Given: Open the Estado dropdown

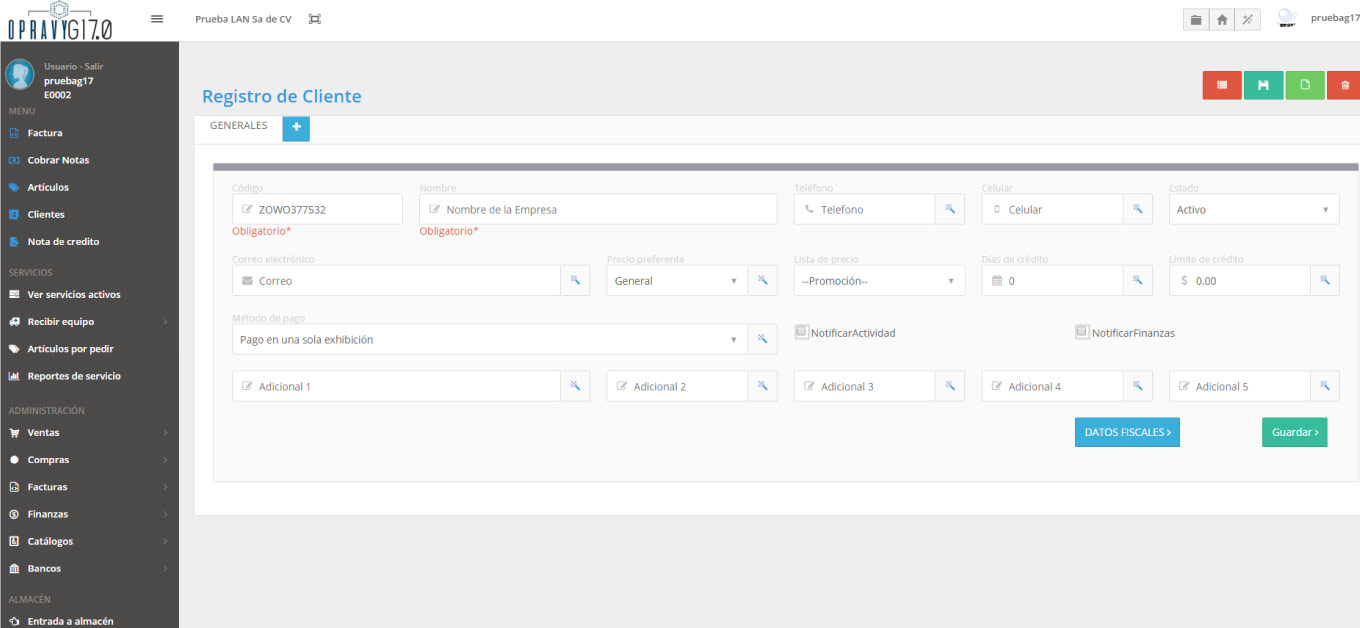Looking at the screenshot, I should 1253,208.
